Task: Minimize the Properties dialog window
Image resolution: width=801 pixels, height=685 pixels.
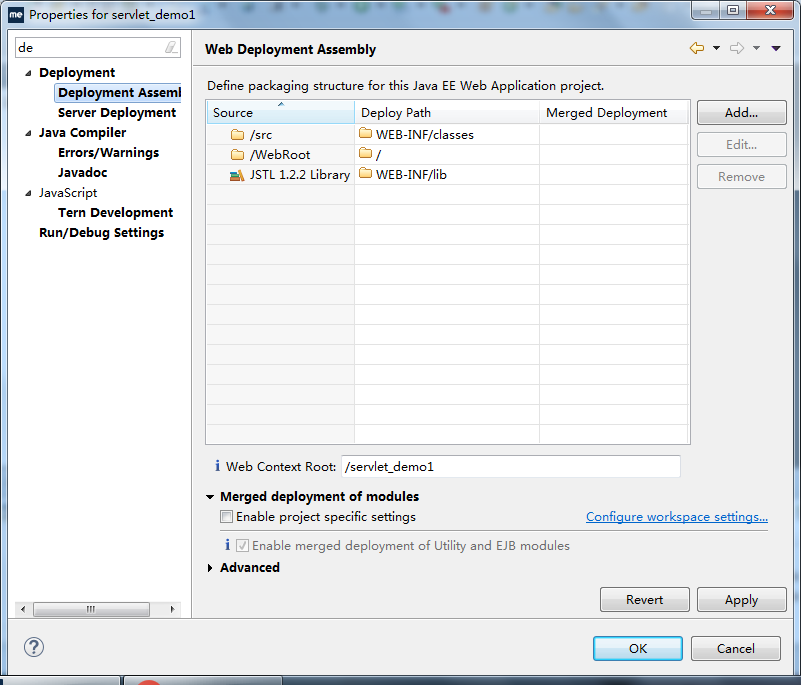Action: tap(706, 11)
